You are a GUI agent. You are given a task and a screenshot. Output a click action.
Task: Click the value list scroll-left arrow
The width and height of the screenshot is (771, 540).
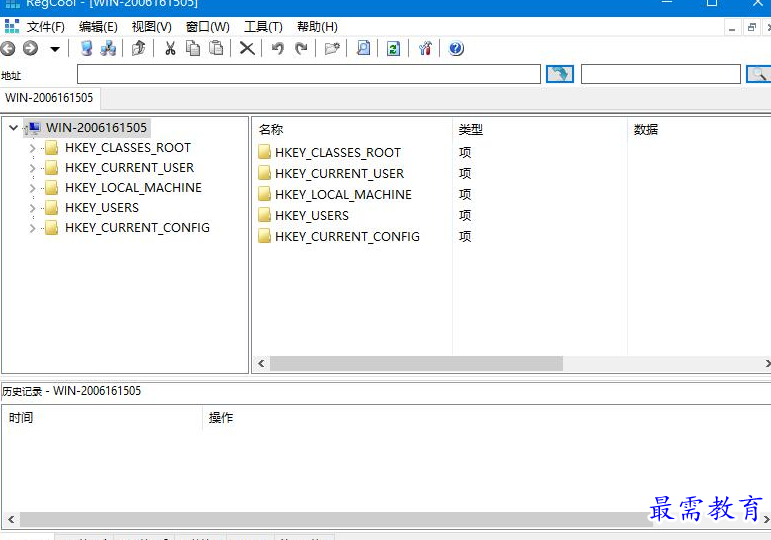coord(261,363)
